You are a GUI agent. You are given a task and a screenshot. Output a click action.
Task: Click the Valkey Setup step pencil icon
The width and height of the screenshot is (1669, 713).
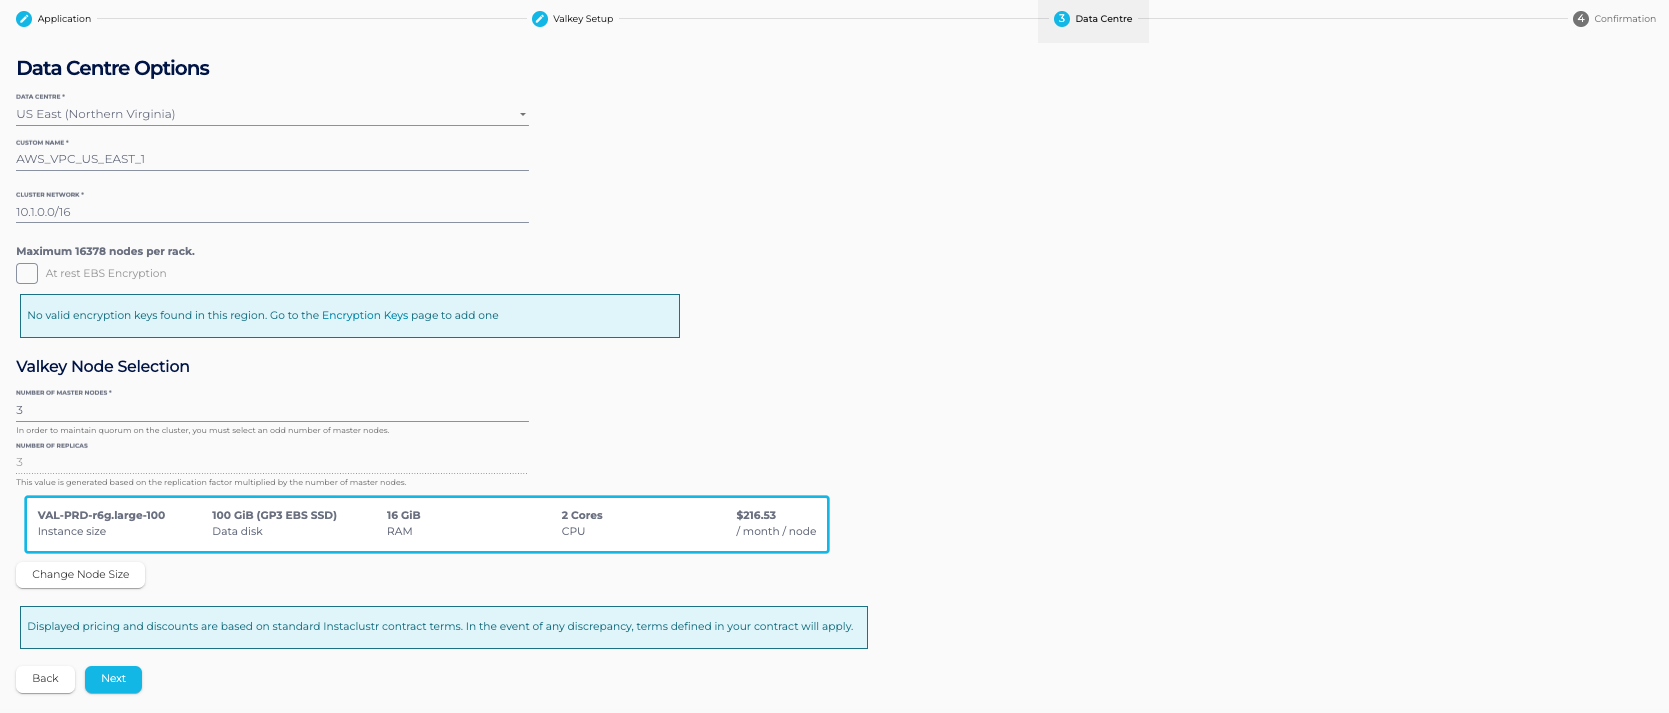coord(540,19)
